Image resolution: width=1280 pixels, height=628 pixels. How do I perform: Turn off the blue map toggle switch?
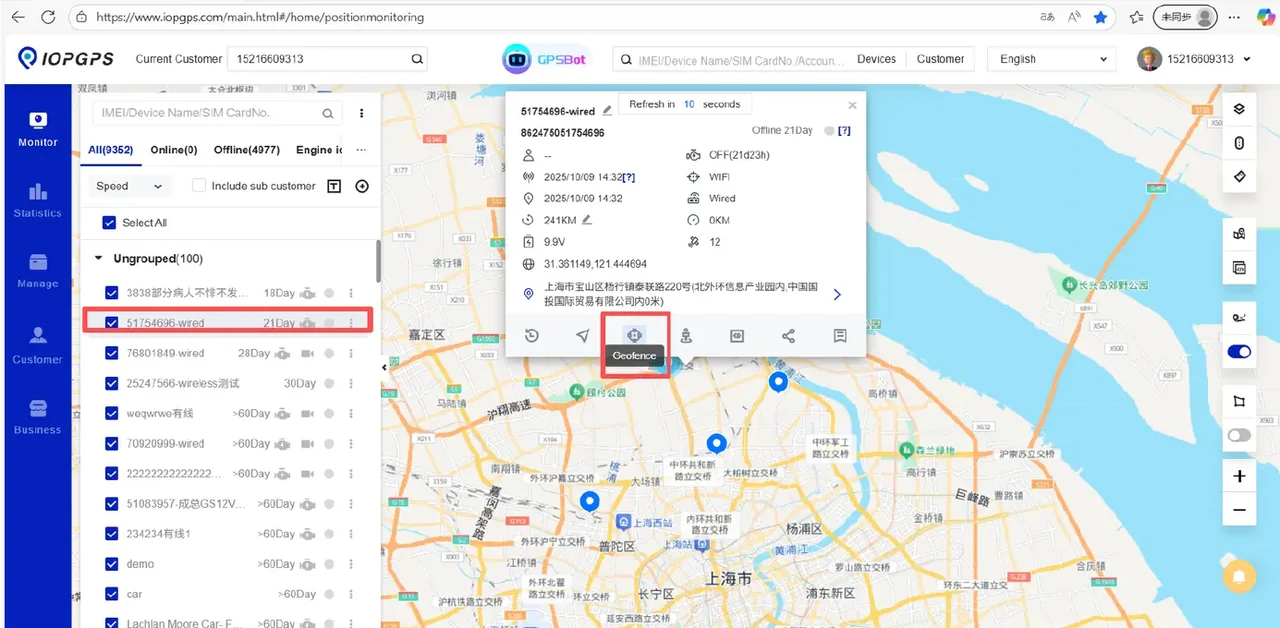(x=1239, y=352)
